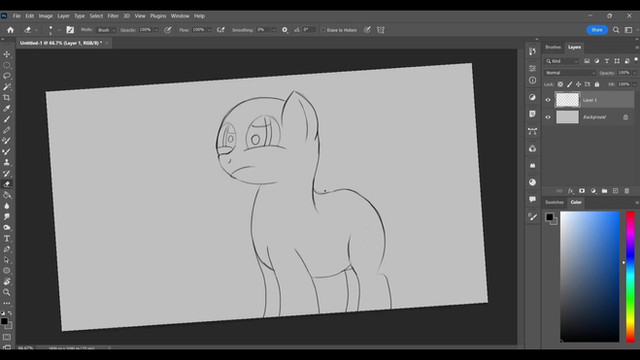
Task: Click inside the color picker field
Action: point(589,276)
